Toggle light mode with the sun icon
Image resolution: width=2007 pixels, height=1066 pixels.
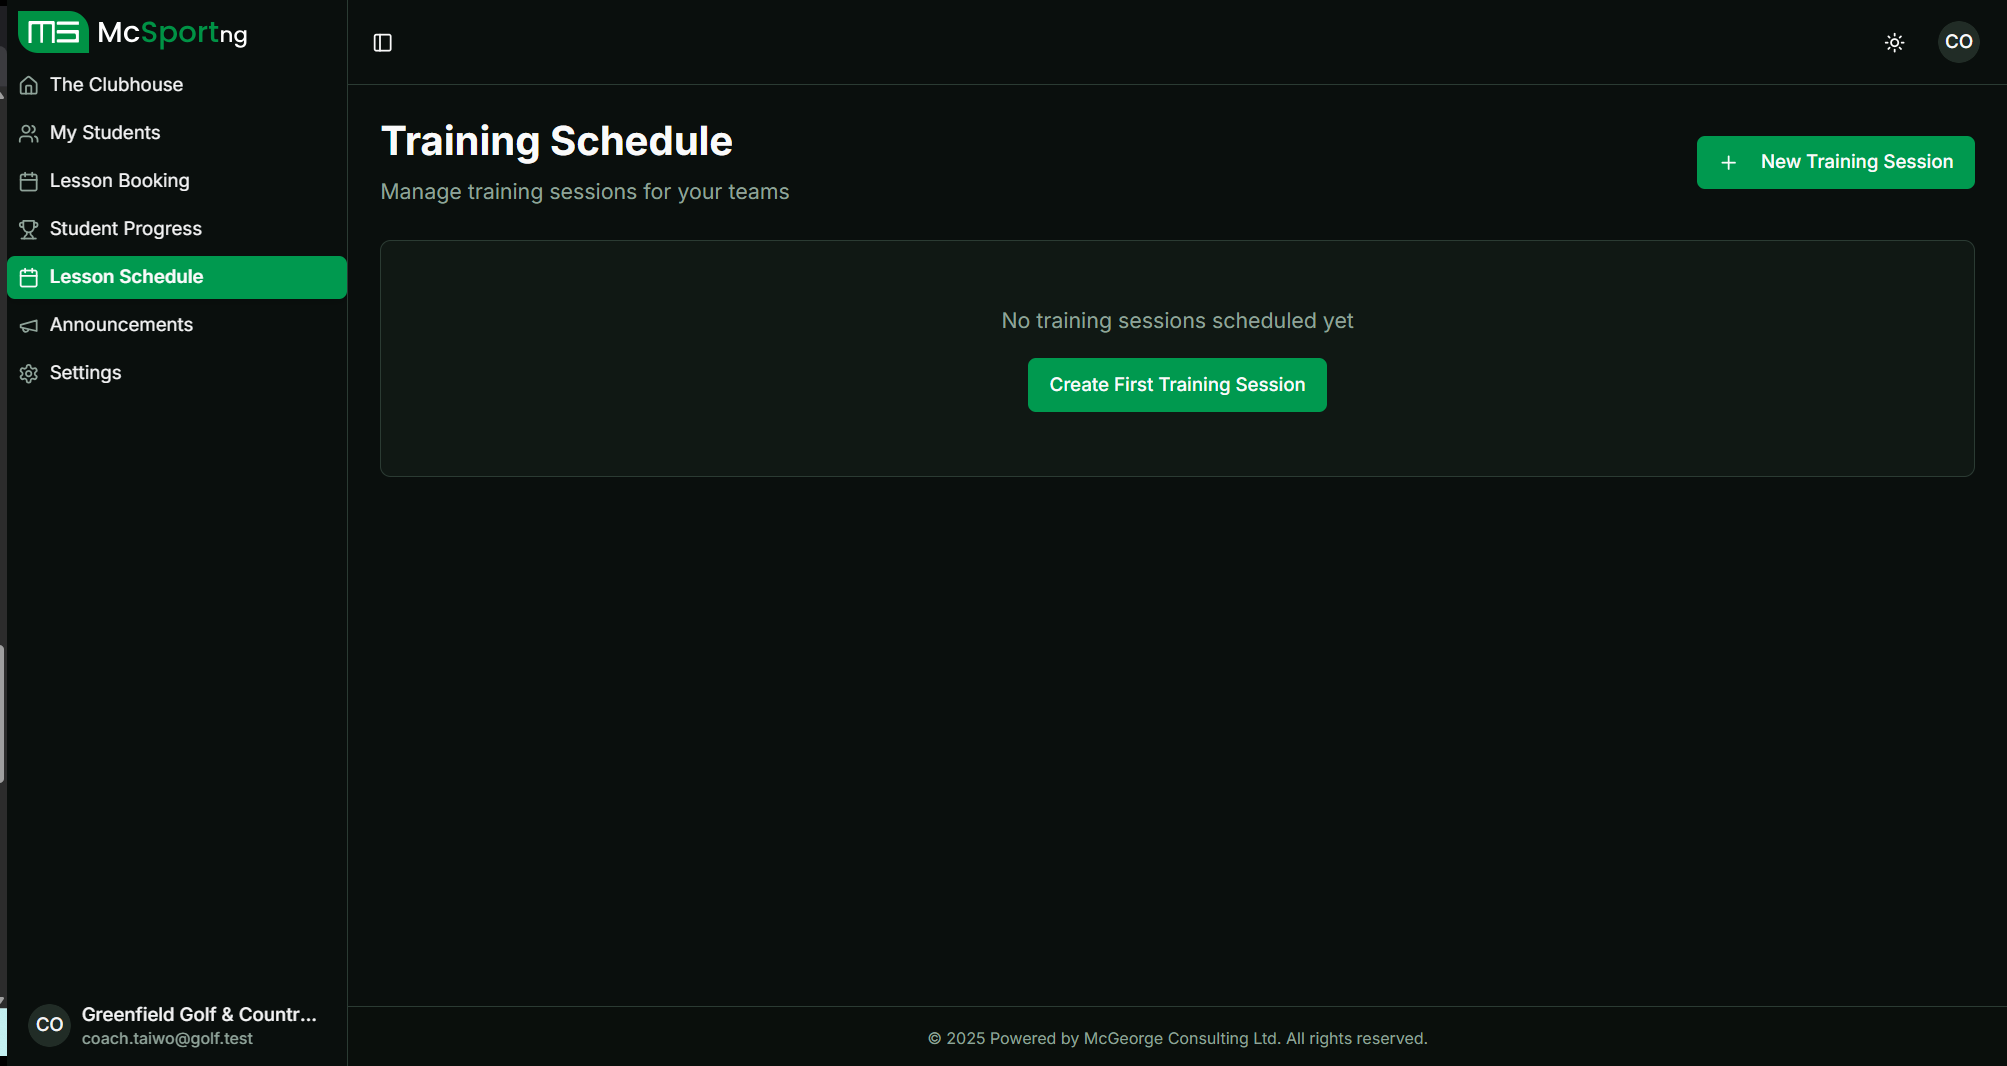[x=1895, y=42]
